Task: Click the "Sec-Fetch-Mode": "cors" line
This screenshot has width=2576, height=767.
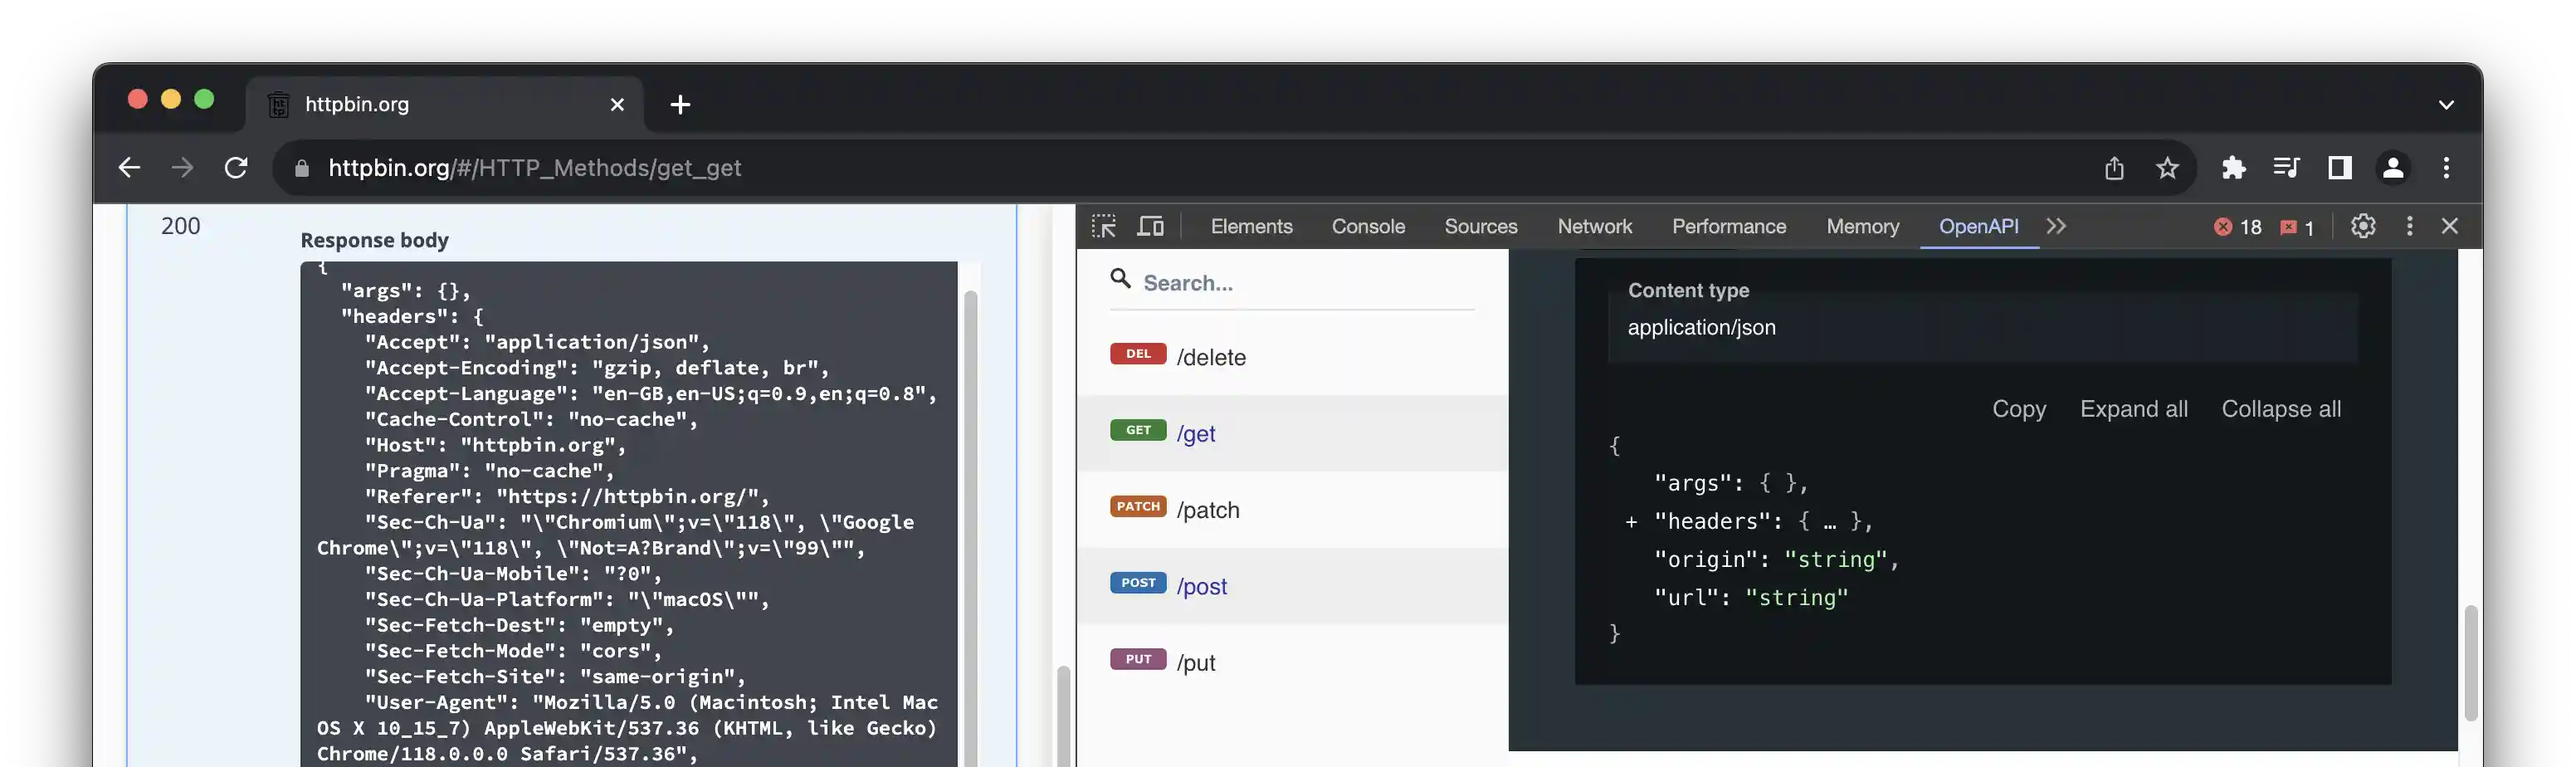Action: (x=513, y=651)
